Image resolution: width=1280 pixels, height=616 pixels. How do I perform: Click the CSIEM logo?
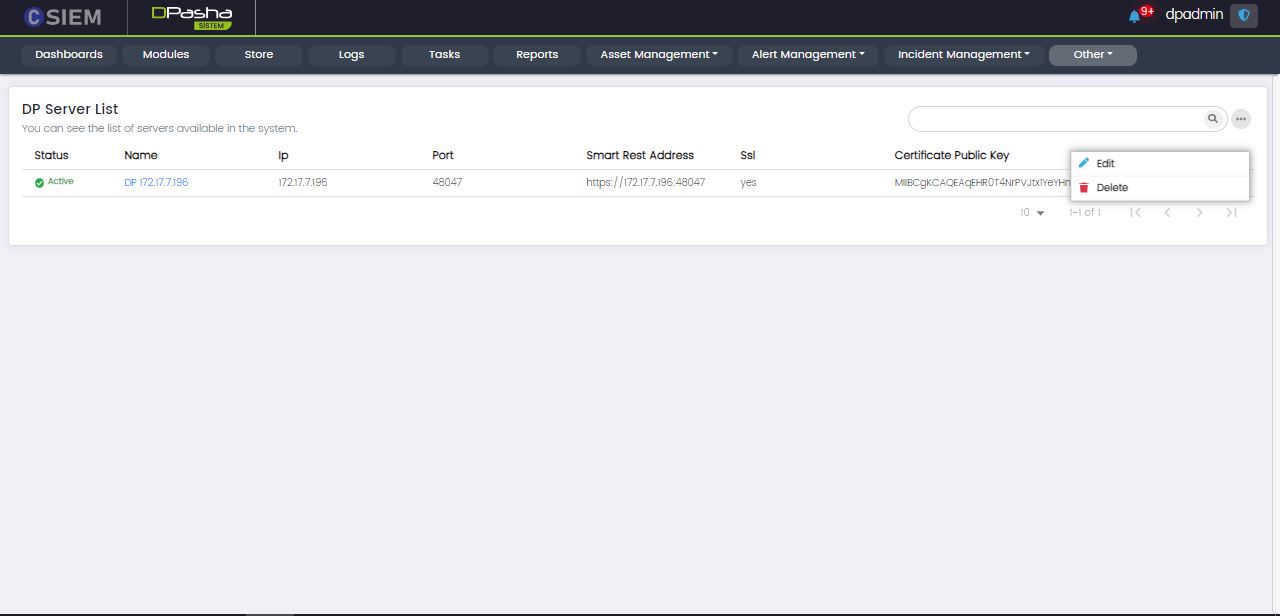pyautogui.click(x=63, y=17)
